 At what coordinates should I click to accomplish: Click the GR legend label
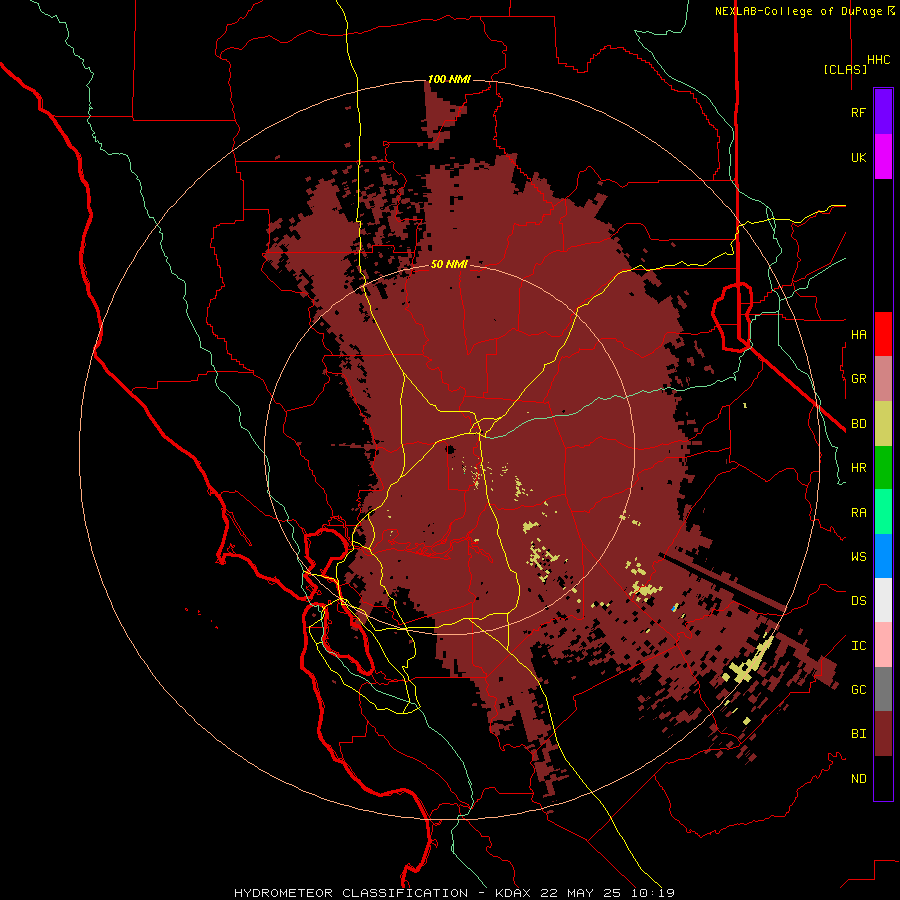tap(859, 379)
